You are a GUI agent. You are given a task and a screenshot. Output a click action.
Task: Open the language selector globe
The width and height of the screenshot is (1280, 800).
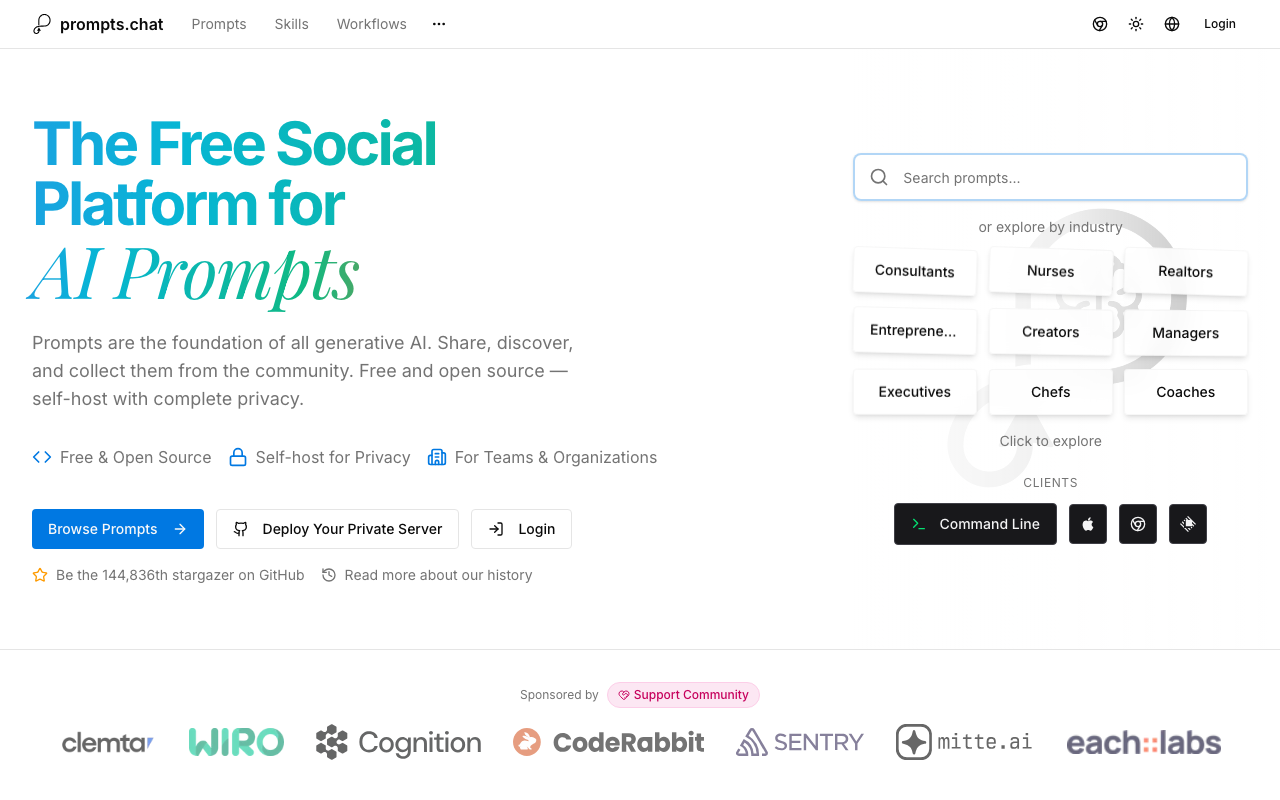point(1172,24)
